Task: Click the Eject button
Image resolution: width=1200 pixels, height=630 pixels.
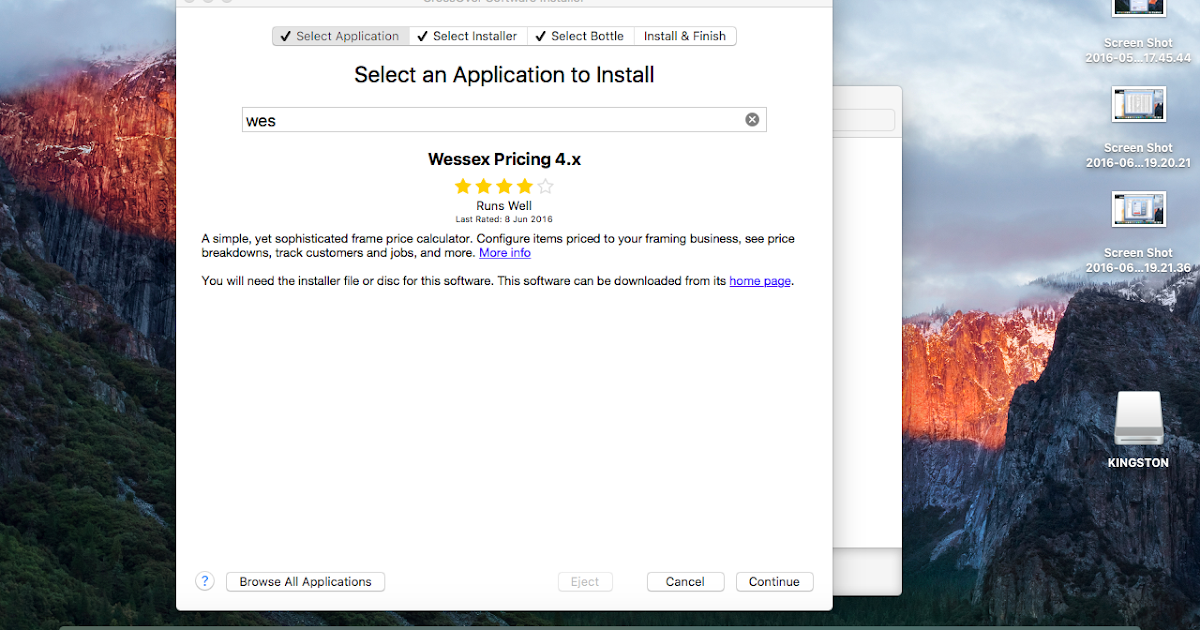Action: [x=585, y=581]
